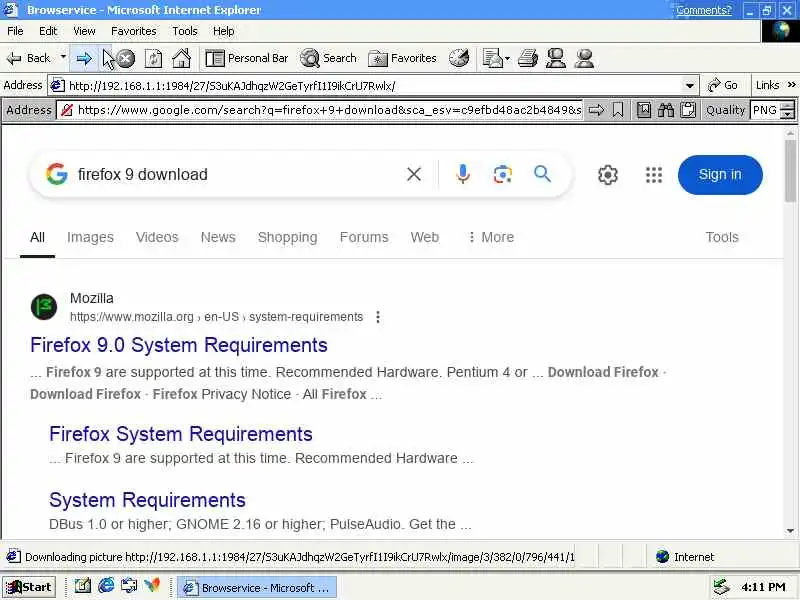Open the Edit menu
800x600 pixels.
coord(48,31)
